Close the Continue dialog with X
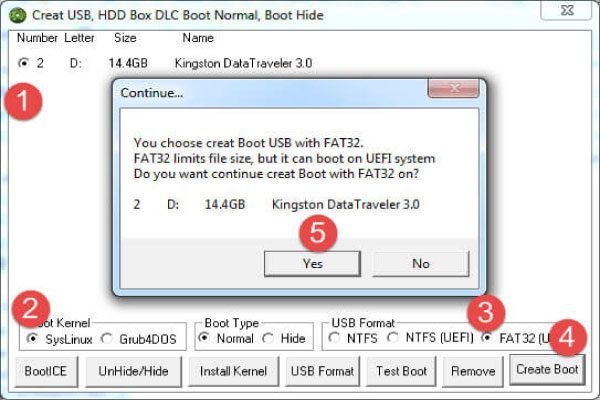Image resolution: width=600 pixels, height=400 pixels. tap(453, 89)
